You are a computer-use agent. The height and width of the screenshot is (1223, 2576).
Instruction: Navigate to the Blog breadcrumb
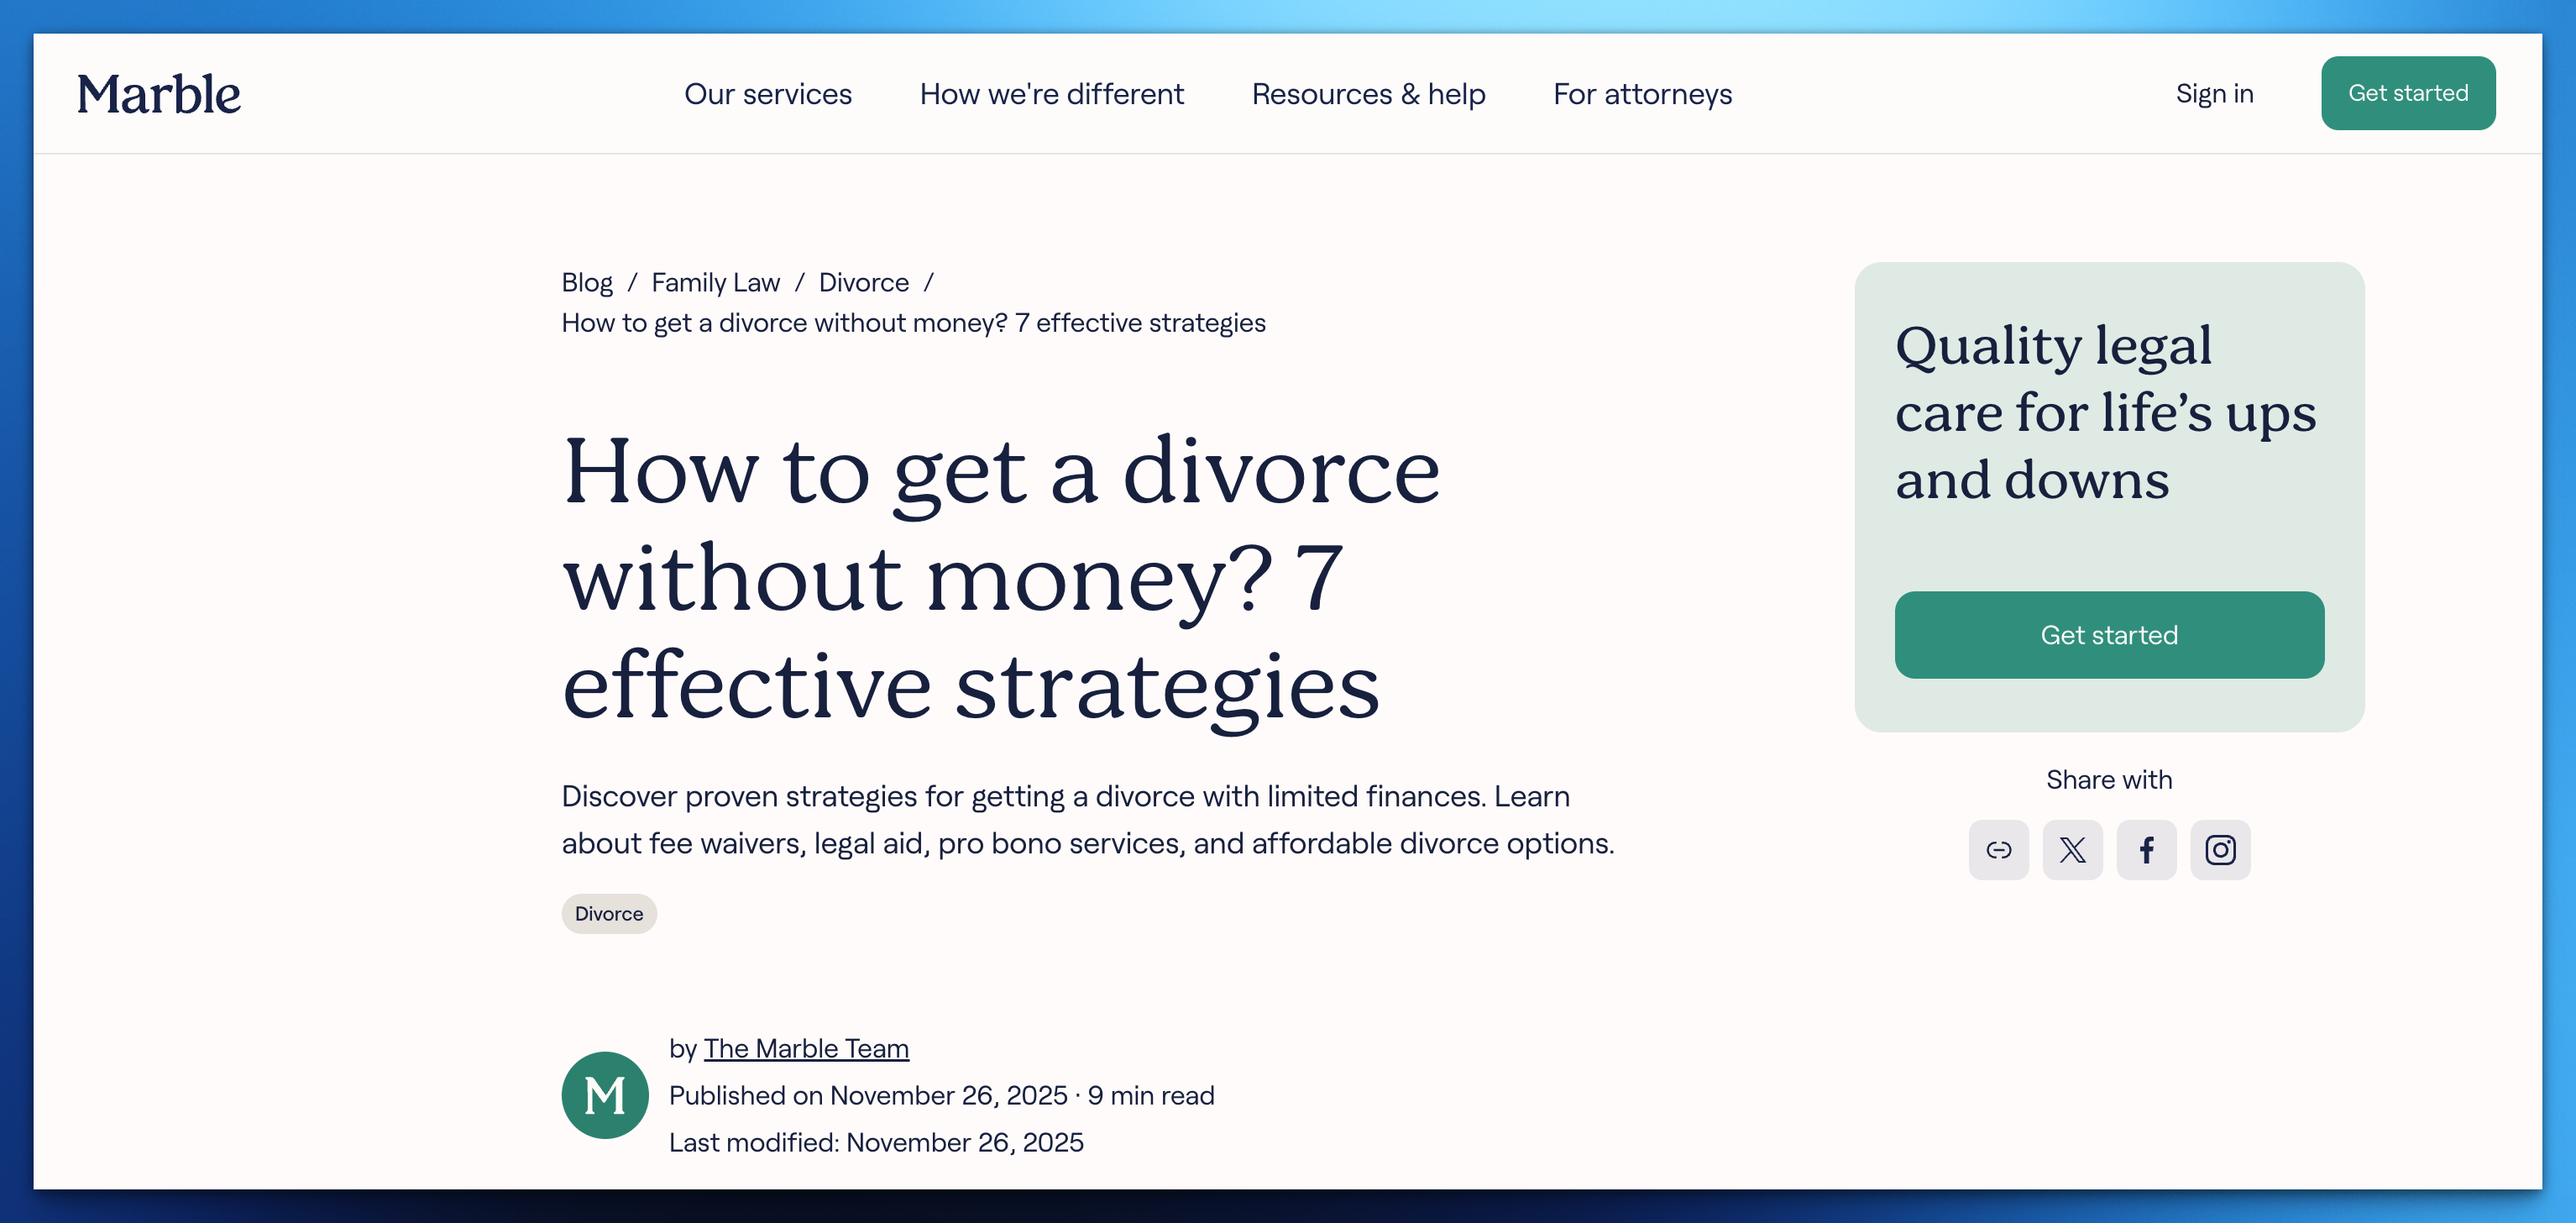586,282
